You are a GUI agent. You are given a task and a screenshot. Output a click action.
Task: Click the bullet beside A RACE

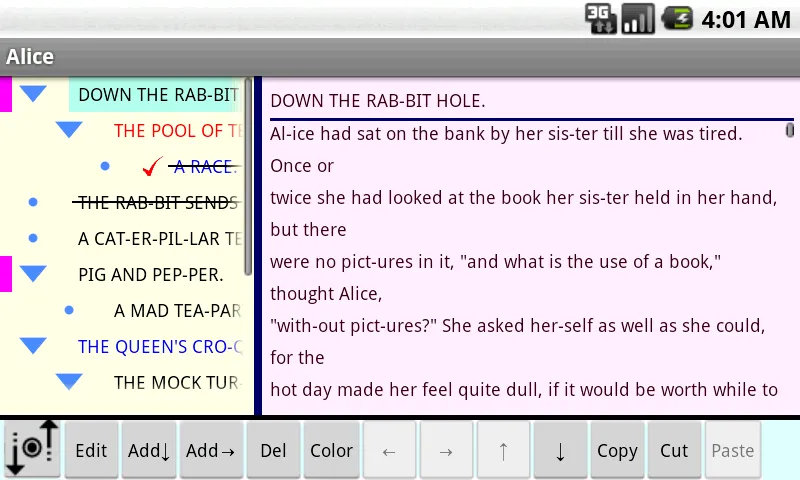105,166
